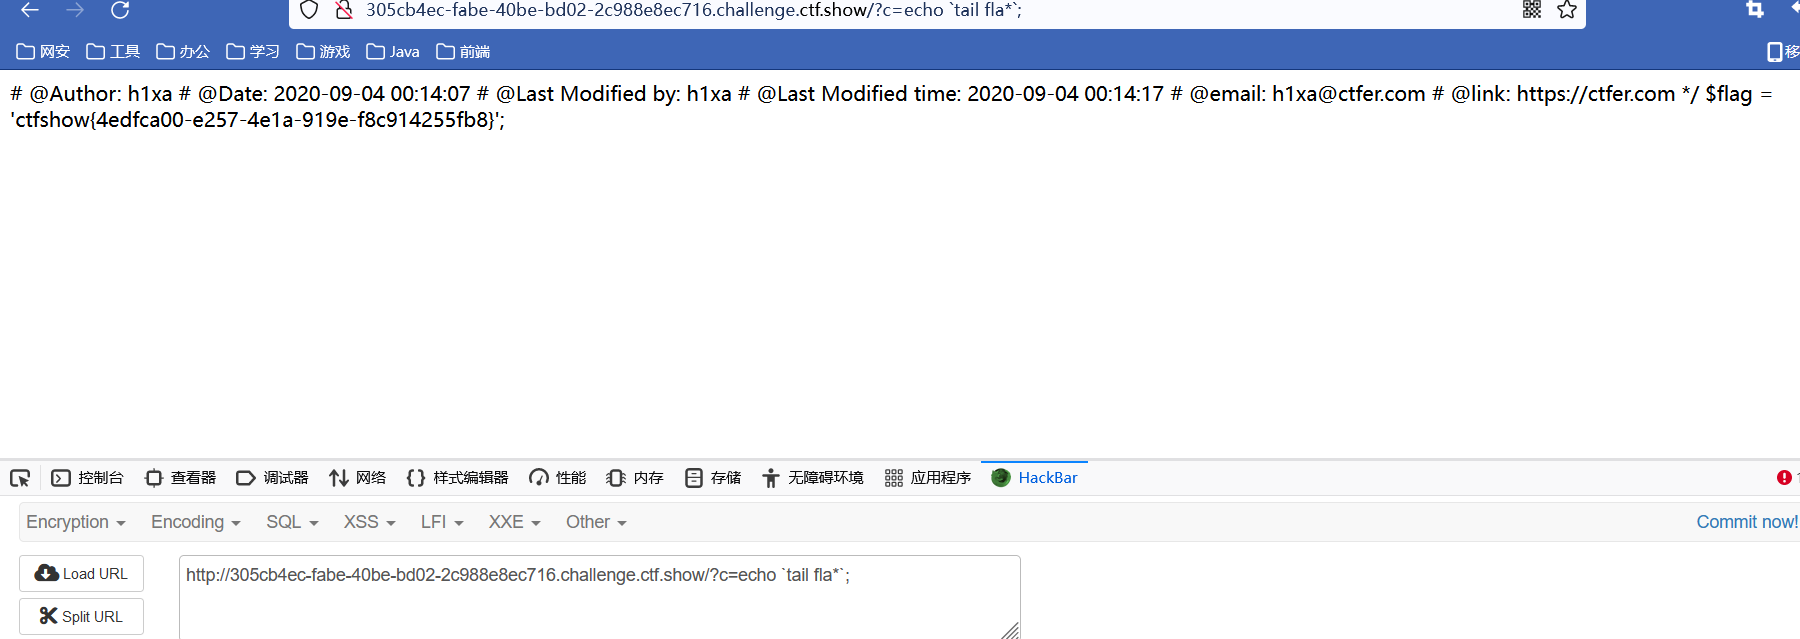The image size is (1800, 639).
Task: Open the shield tracking protection icon
Action: coord(309,10)
